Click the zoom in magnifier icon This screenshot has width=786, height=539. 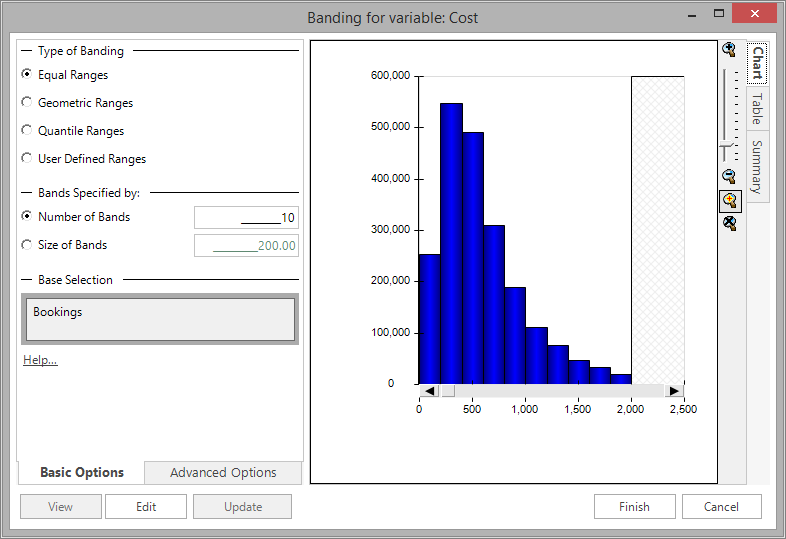[729, 49]
